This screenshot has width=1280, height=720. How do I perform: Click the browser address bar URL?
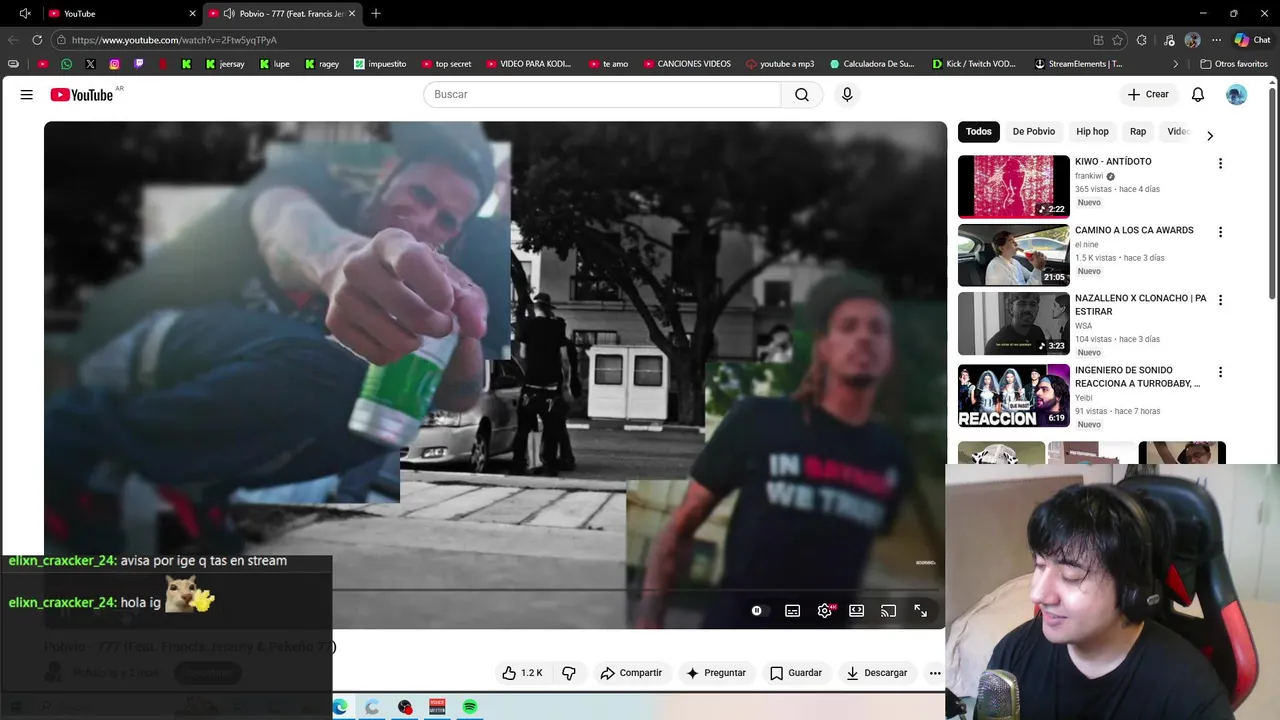click(174, 40)
